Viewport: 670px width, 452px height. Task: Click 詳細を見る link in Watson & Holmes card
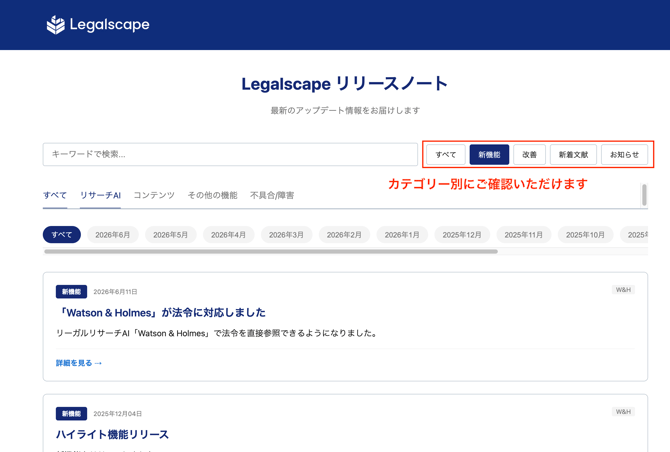79,363
